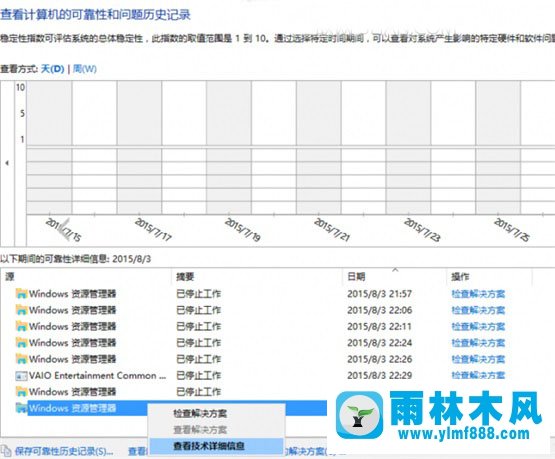Choose 查看技术详细信息 in the context menu
Image resolution: width=555 pixels, height=459 pixels.
click(216, 446)
